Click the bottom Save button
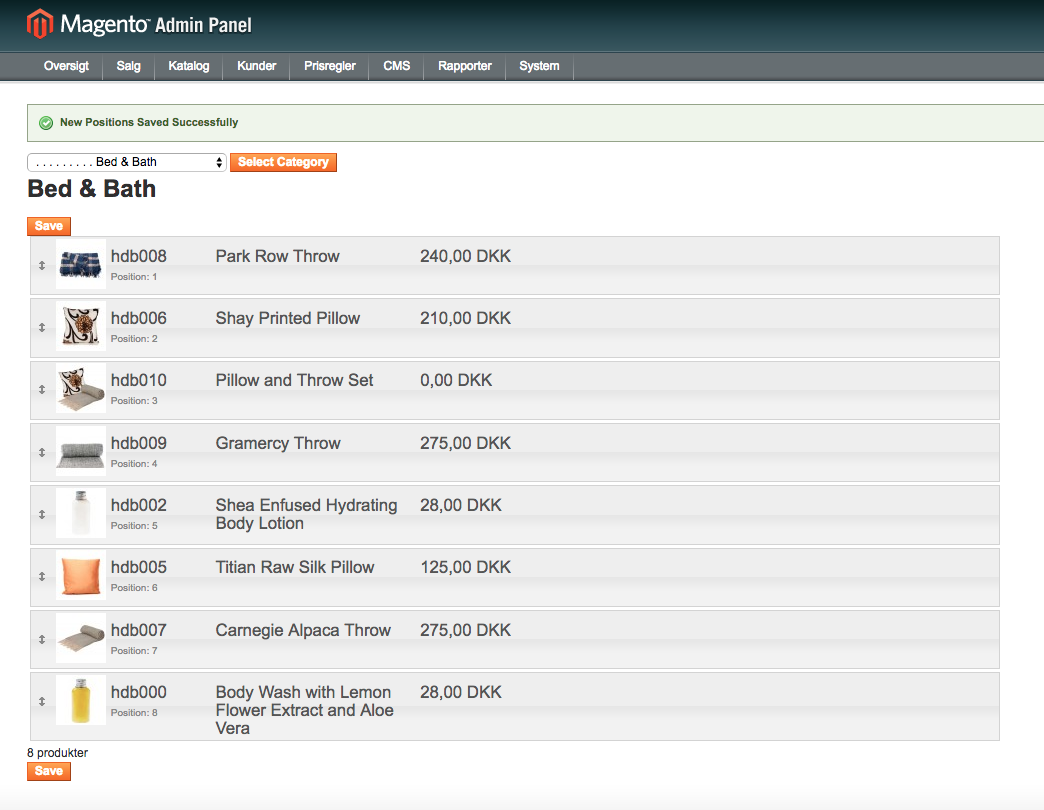Screen dimensions: 1044x810 [49, 771]
